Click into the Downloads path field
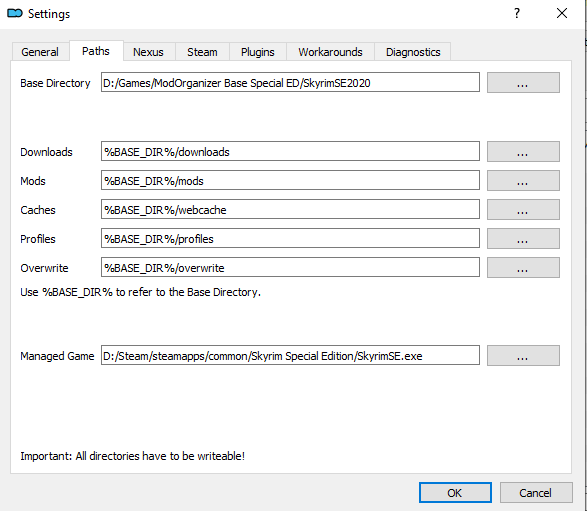 click(x=290, y=151)
